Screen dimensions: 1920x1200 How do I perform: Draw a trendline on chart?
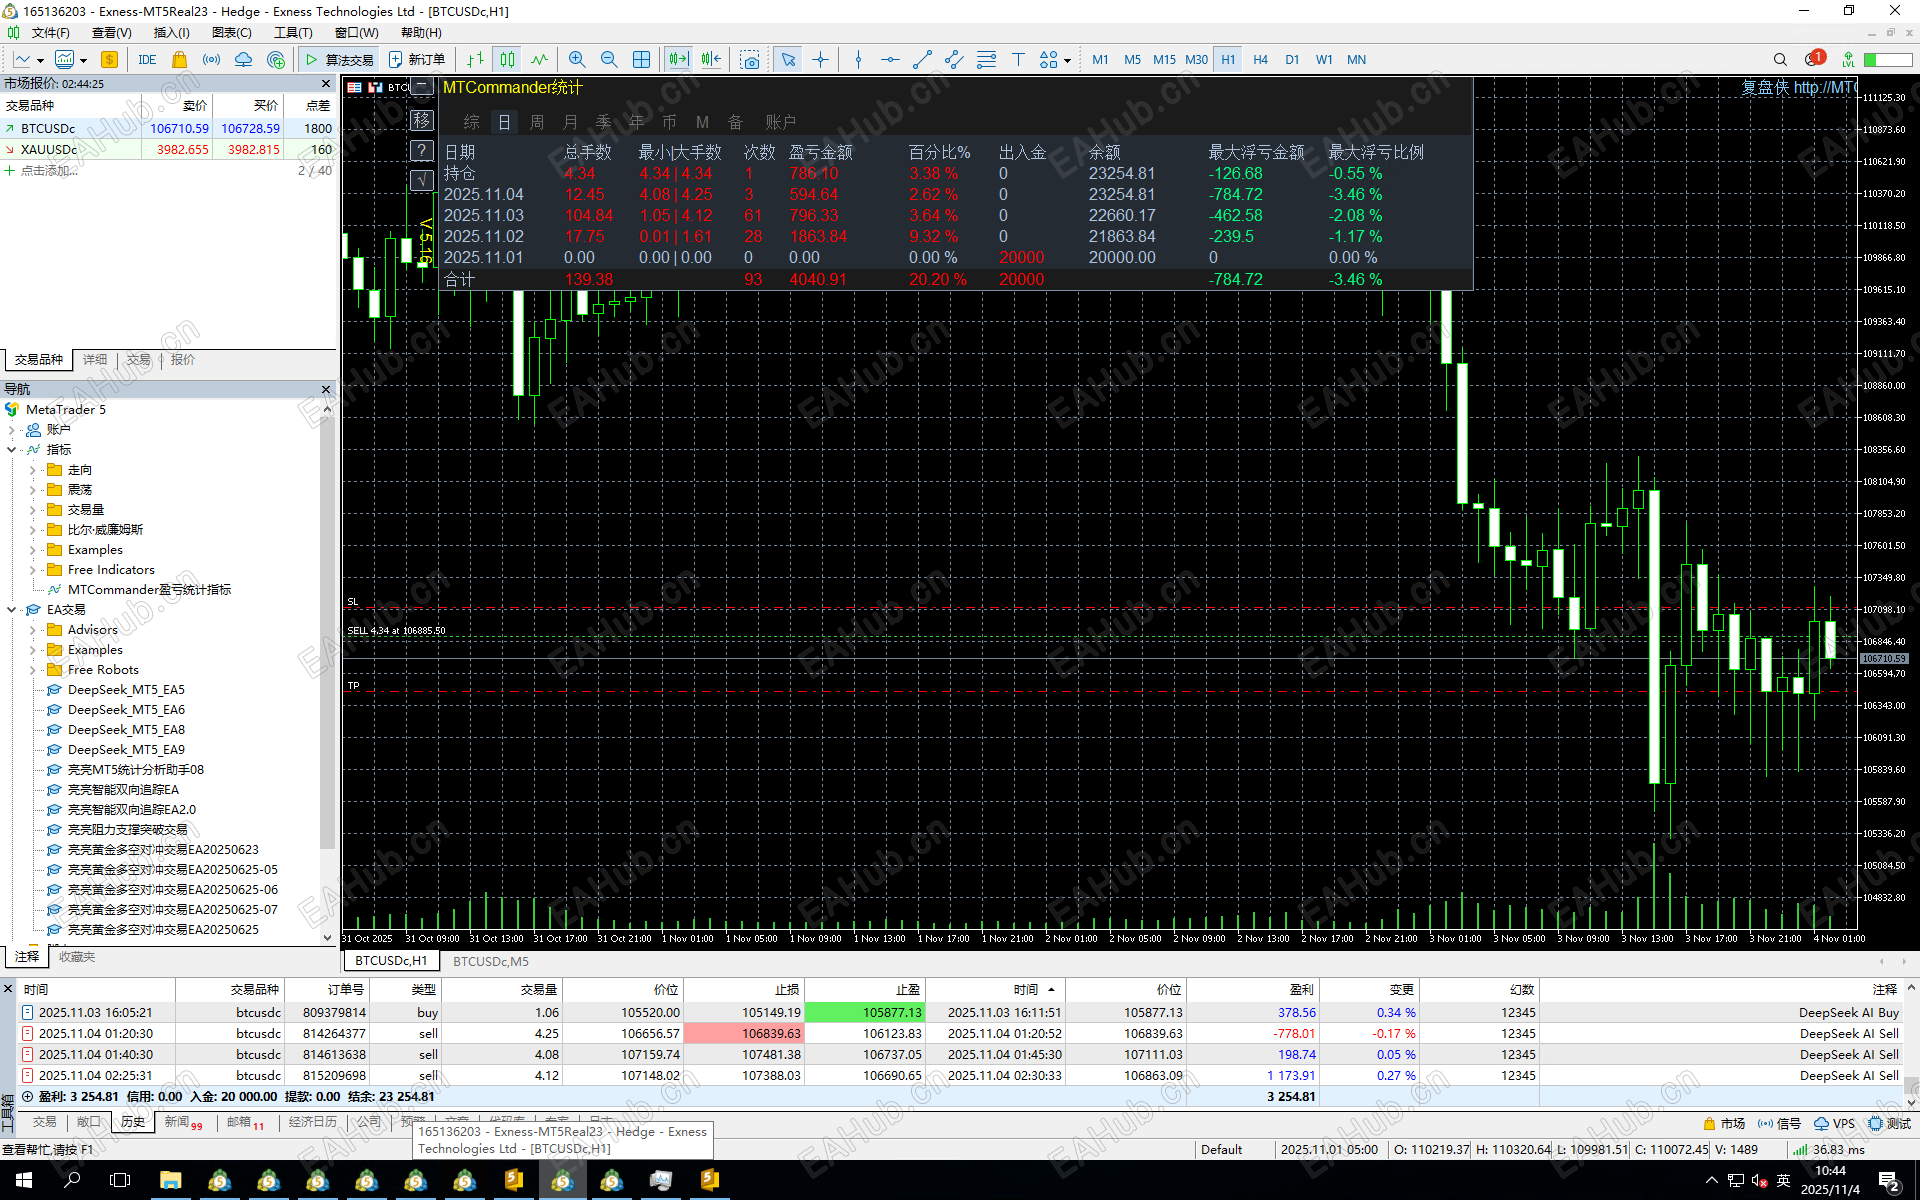(x=922, y=60)
